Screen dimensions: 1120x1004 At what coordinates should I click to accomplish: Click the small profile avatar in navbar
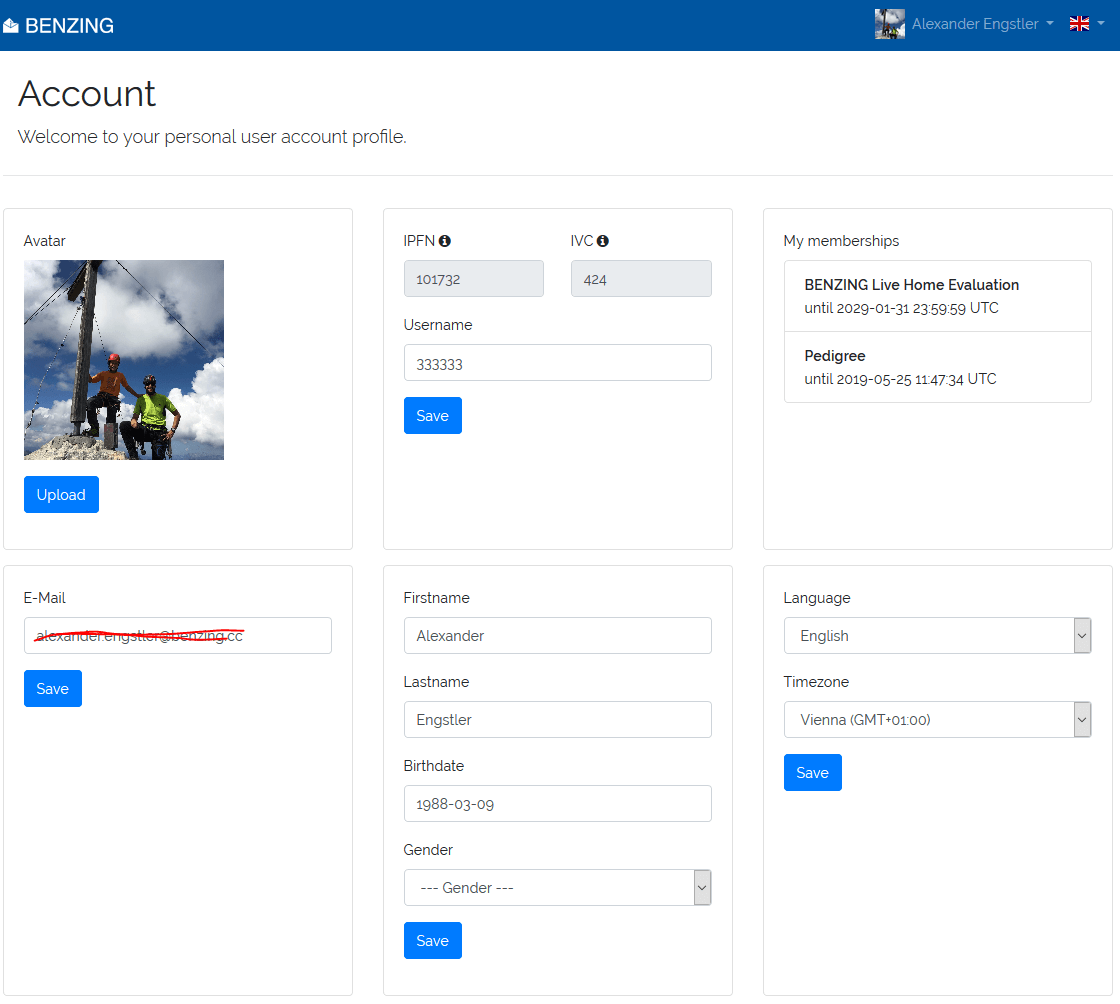[889, 24]
